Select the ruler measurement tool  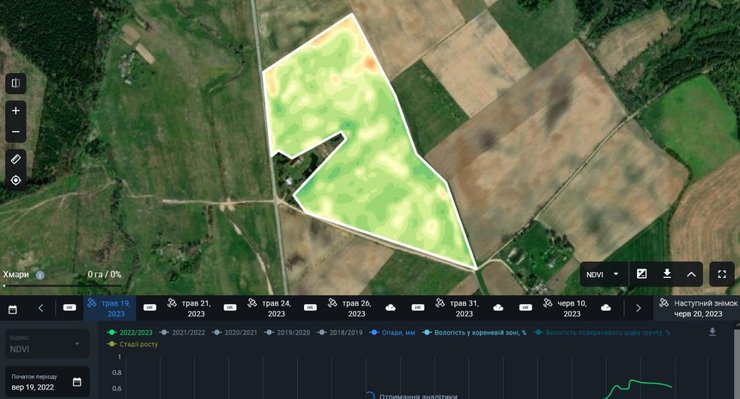pyautogui.click(x=16, y=159)
